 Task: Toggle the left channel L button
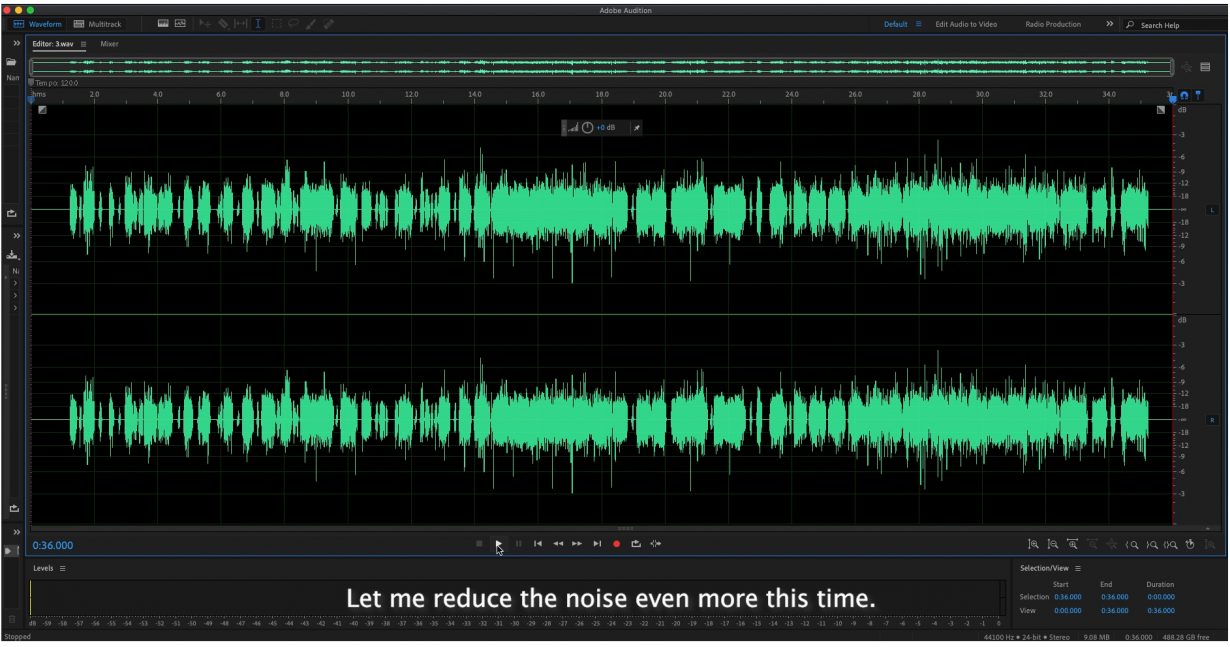(x=1211, y=210)
